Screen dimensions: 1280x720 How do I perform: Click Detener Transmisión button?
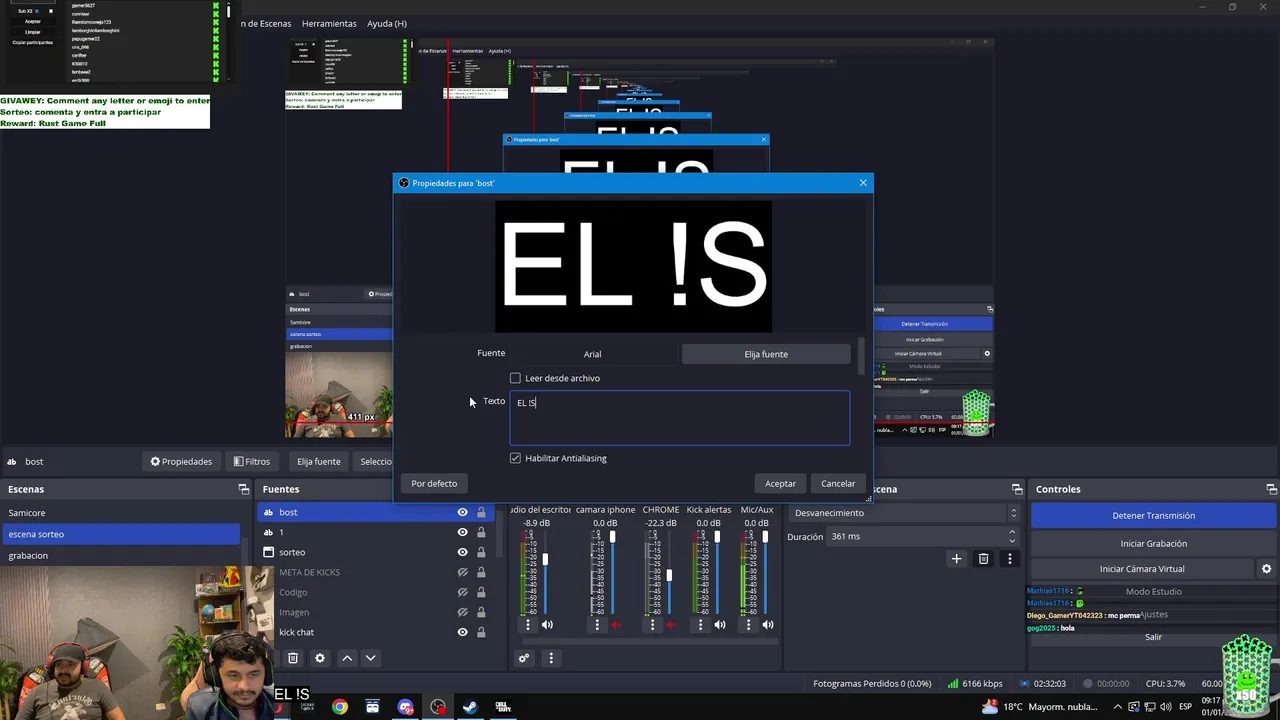pos(1153,515)
